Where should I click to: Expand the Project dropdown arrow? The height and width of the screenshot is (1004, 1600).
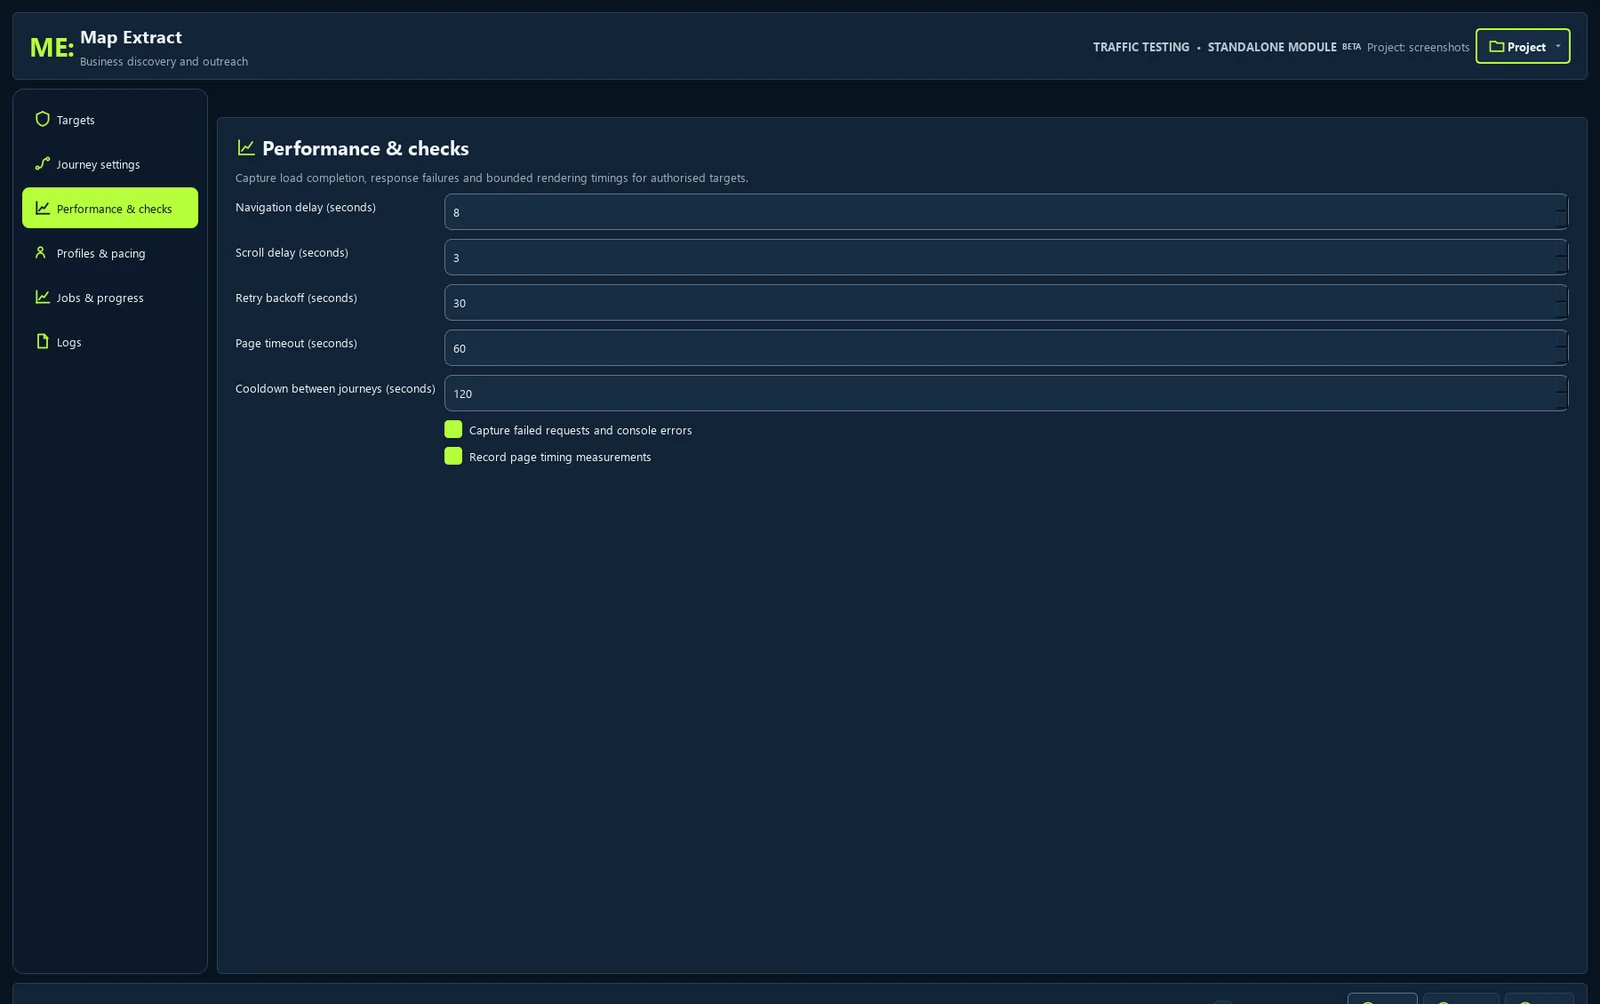click(x=1558, y=46)
